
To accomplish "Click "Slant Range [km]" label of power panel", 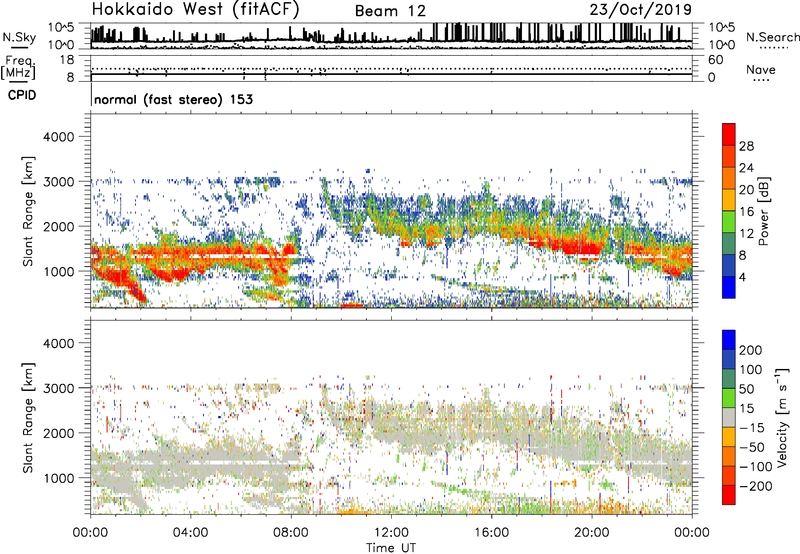I will [28, 211].
